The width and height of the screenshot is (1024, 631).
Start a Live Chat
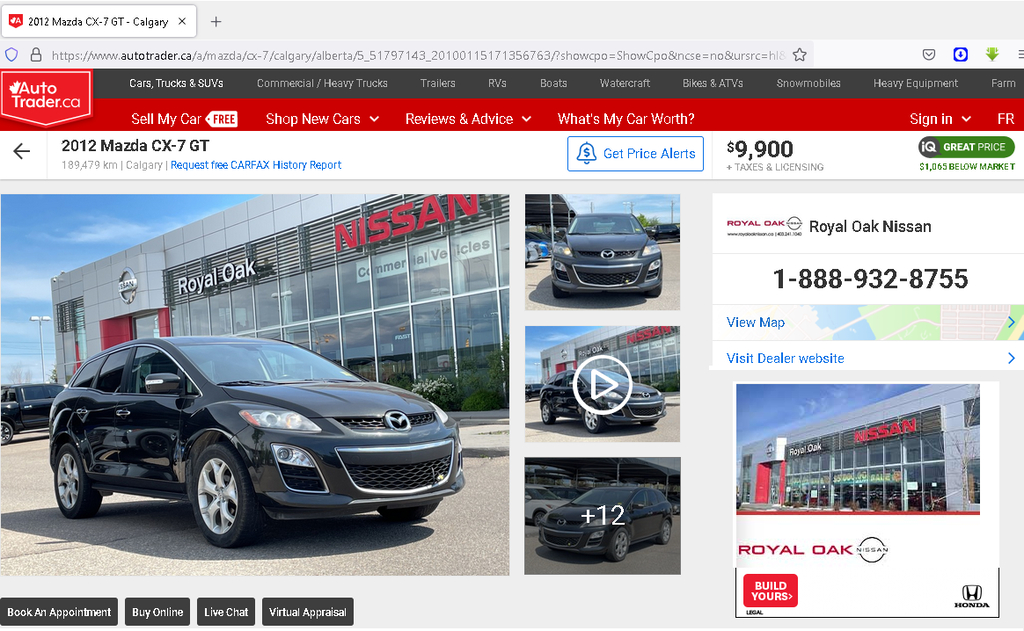pos(226,612)
